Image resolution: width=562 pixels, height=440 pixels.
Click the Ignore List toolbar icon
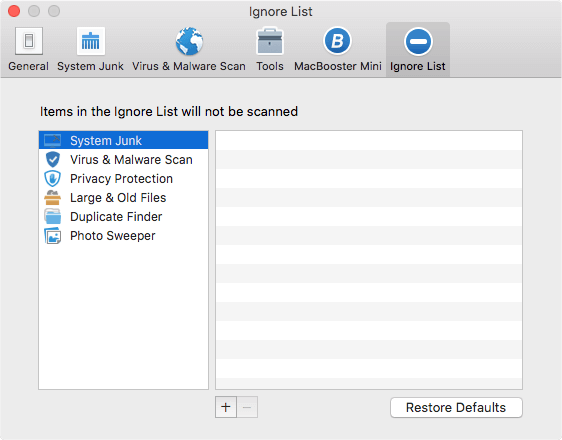pyautogui.click(x=418, y=41)
